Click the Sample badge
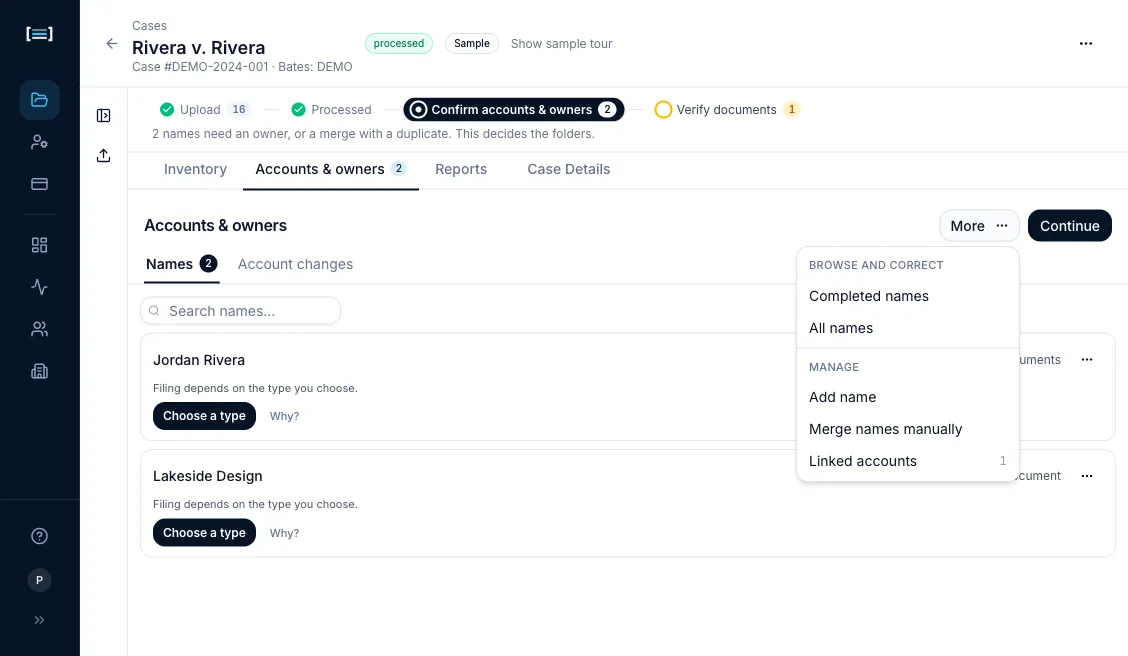 (472, 43)
